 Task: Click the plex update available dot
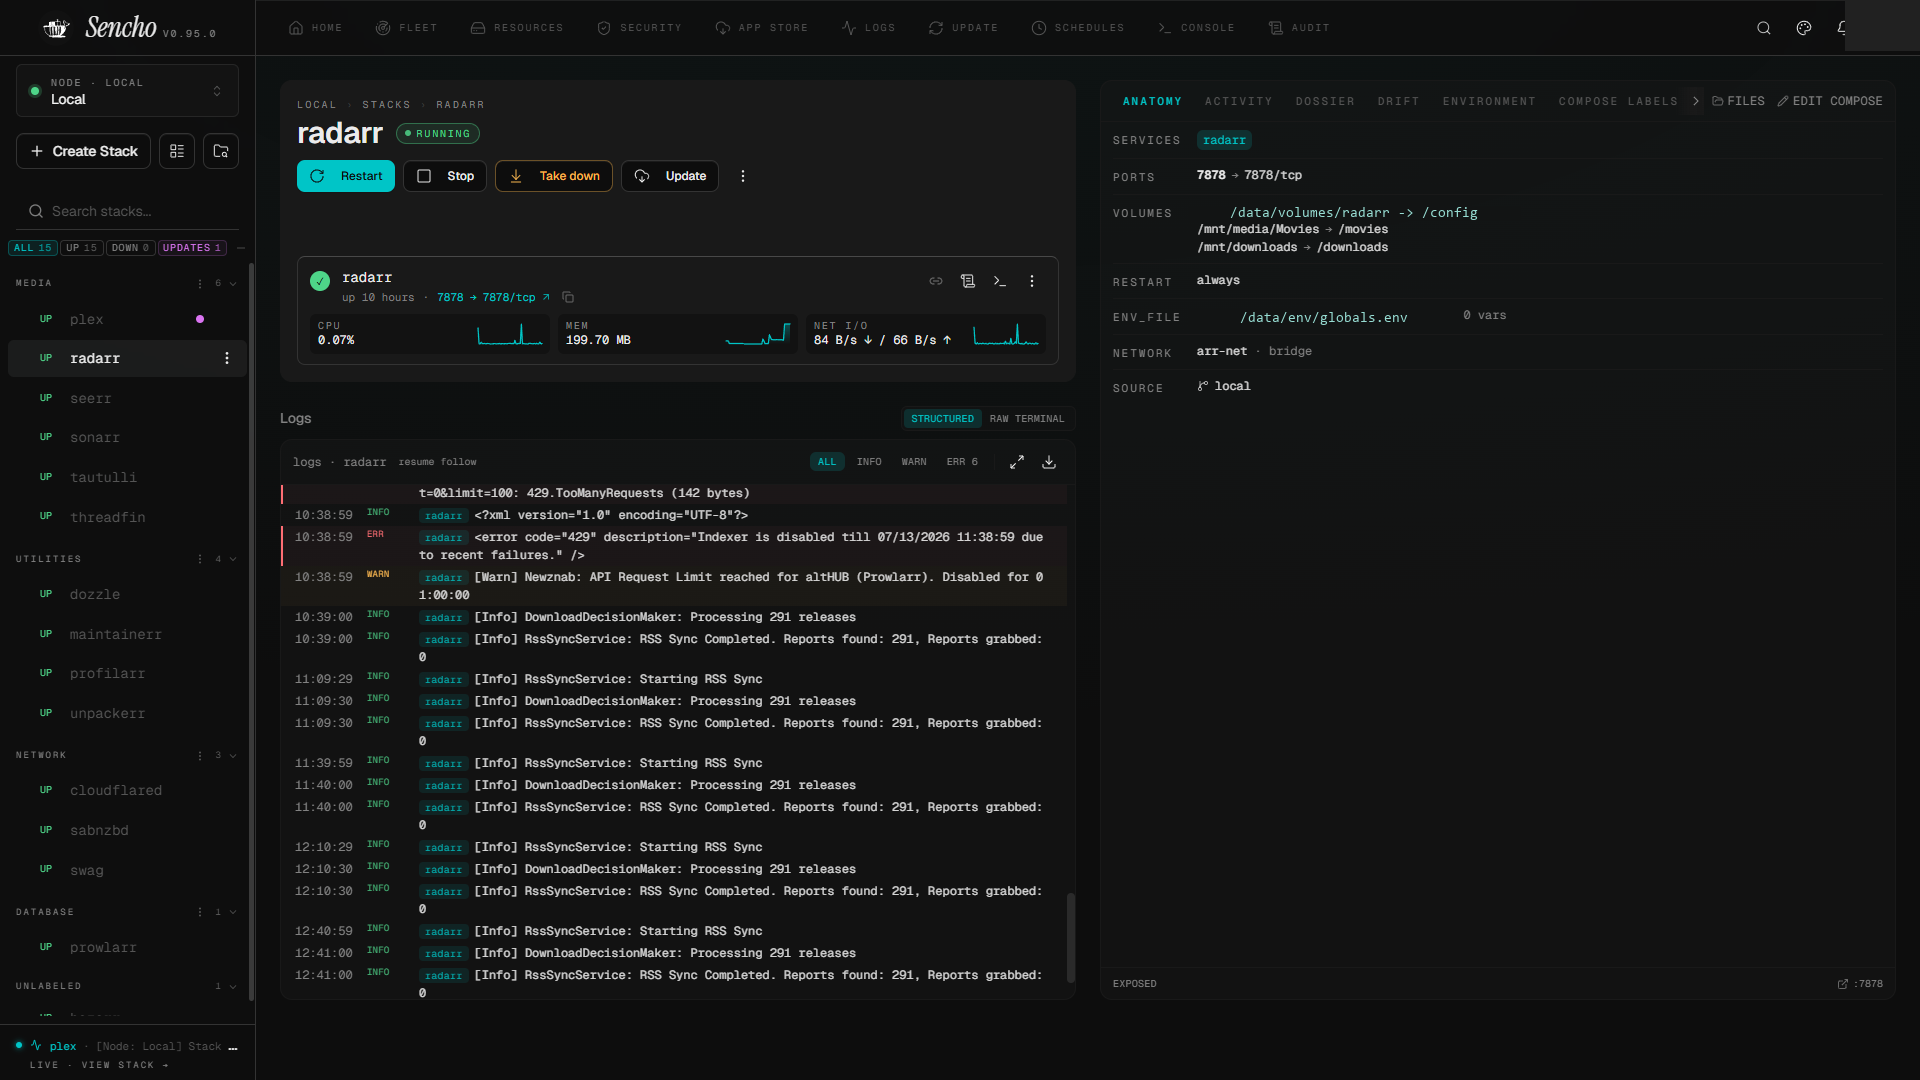tap(200, 319)
